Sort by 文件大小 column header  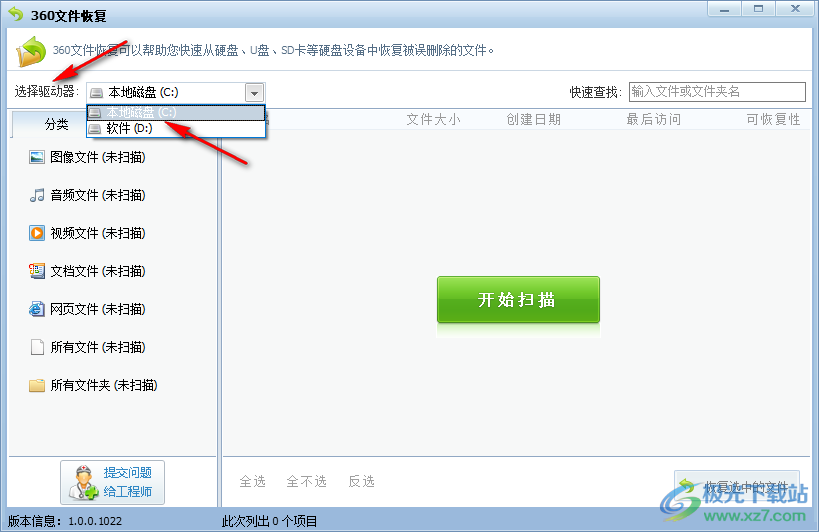[434, 120]
